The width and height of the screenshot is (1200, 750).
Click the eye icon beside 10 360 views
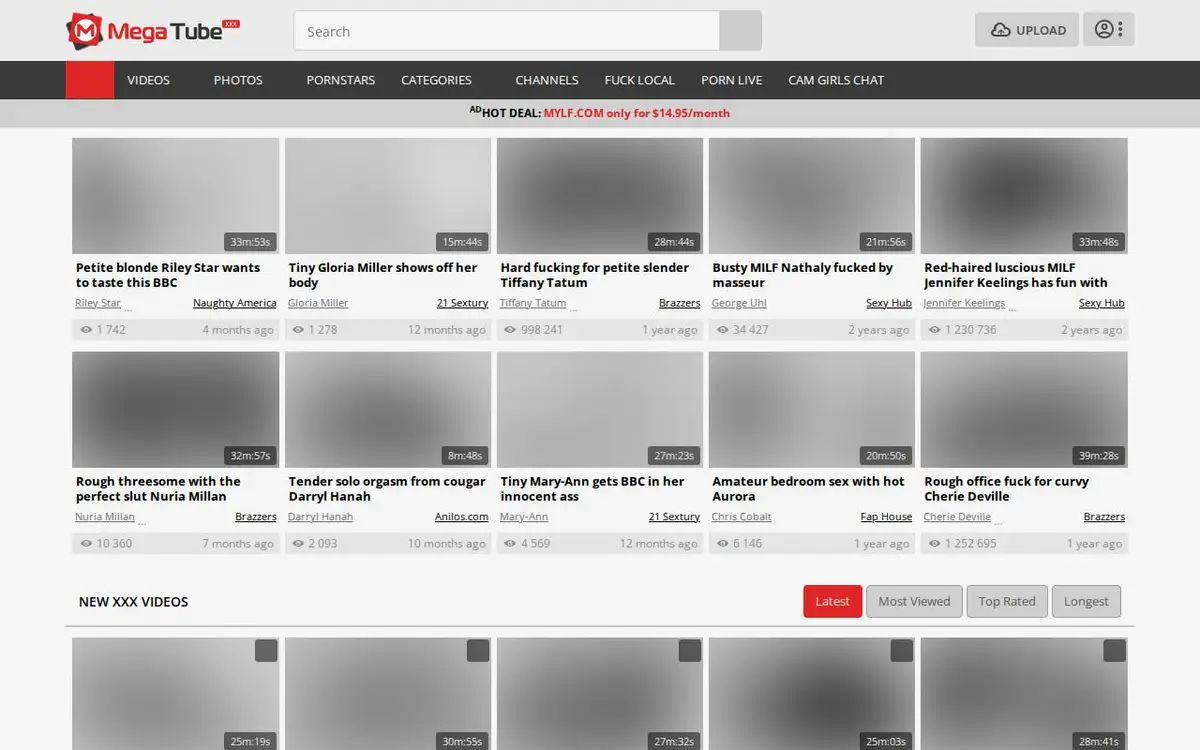[86, 544]
